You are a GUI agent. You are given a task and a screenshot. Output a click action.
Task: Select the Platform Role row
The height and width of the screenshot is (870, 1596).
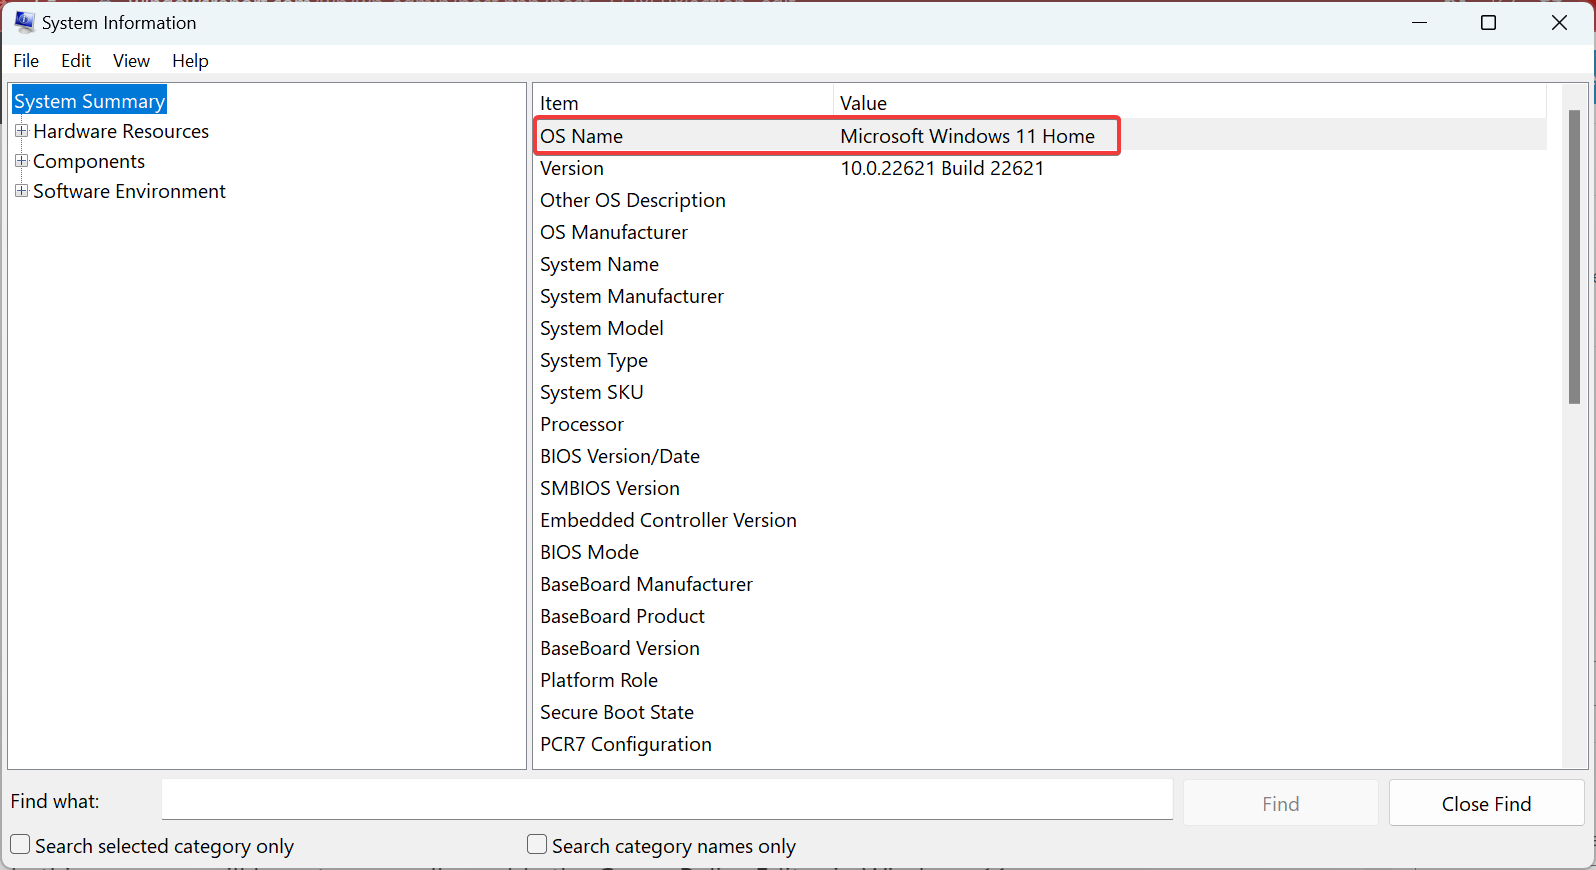(x=1040, y=680)
